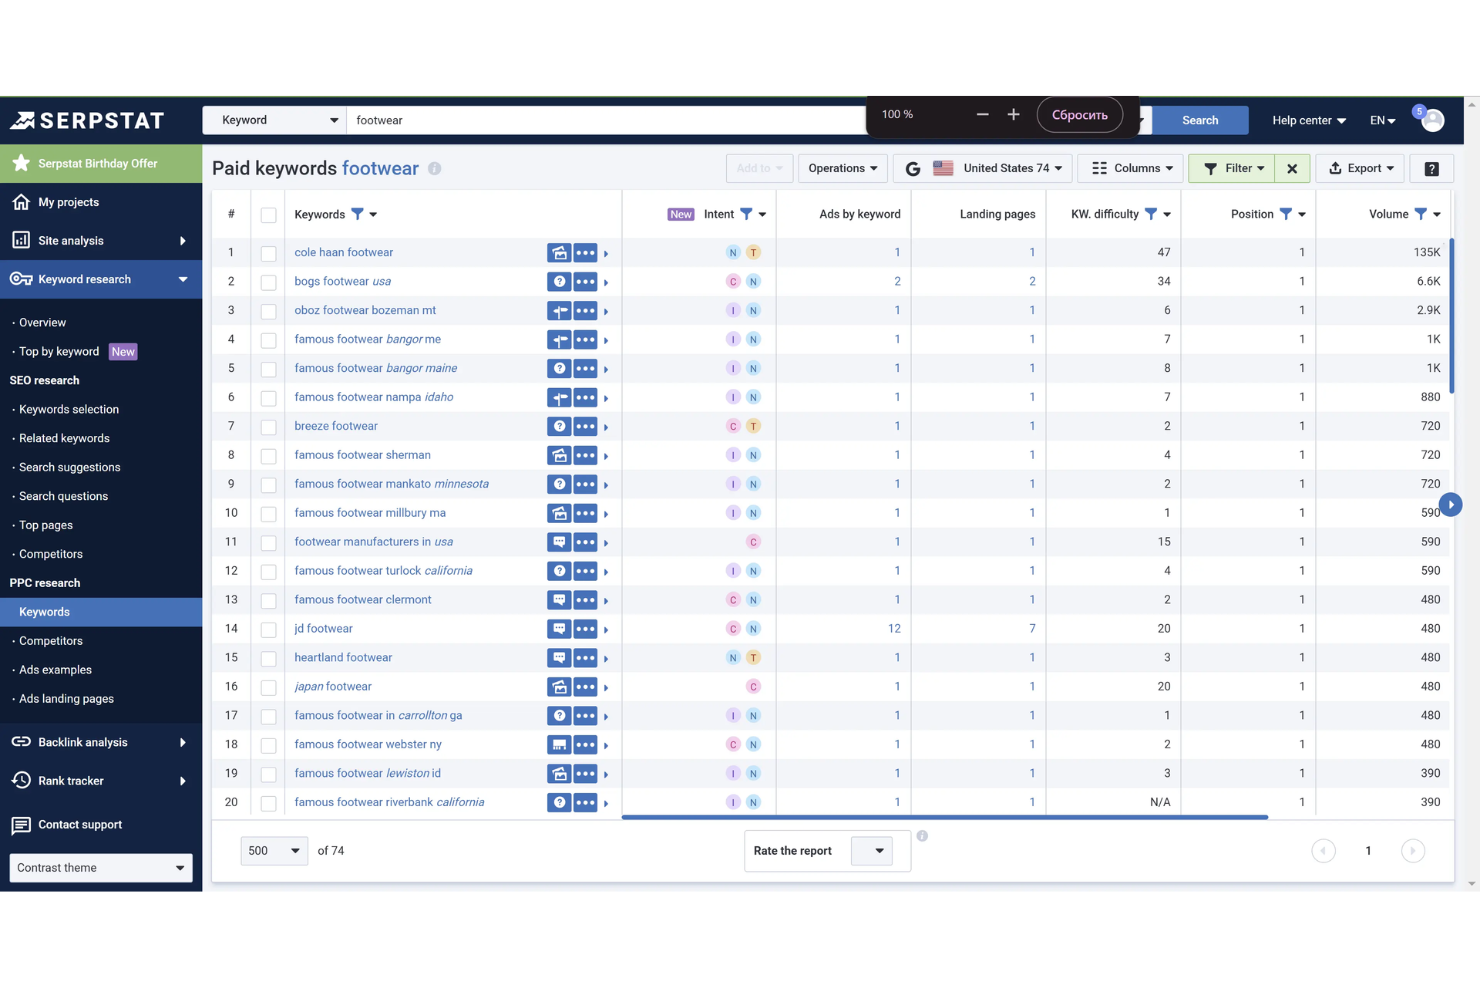Open Related keywords under SEO research
This screenshot has width=1480, height=987.
(x=63, y=438)
